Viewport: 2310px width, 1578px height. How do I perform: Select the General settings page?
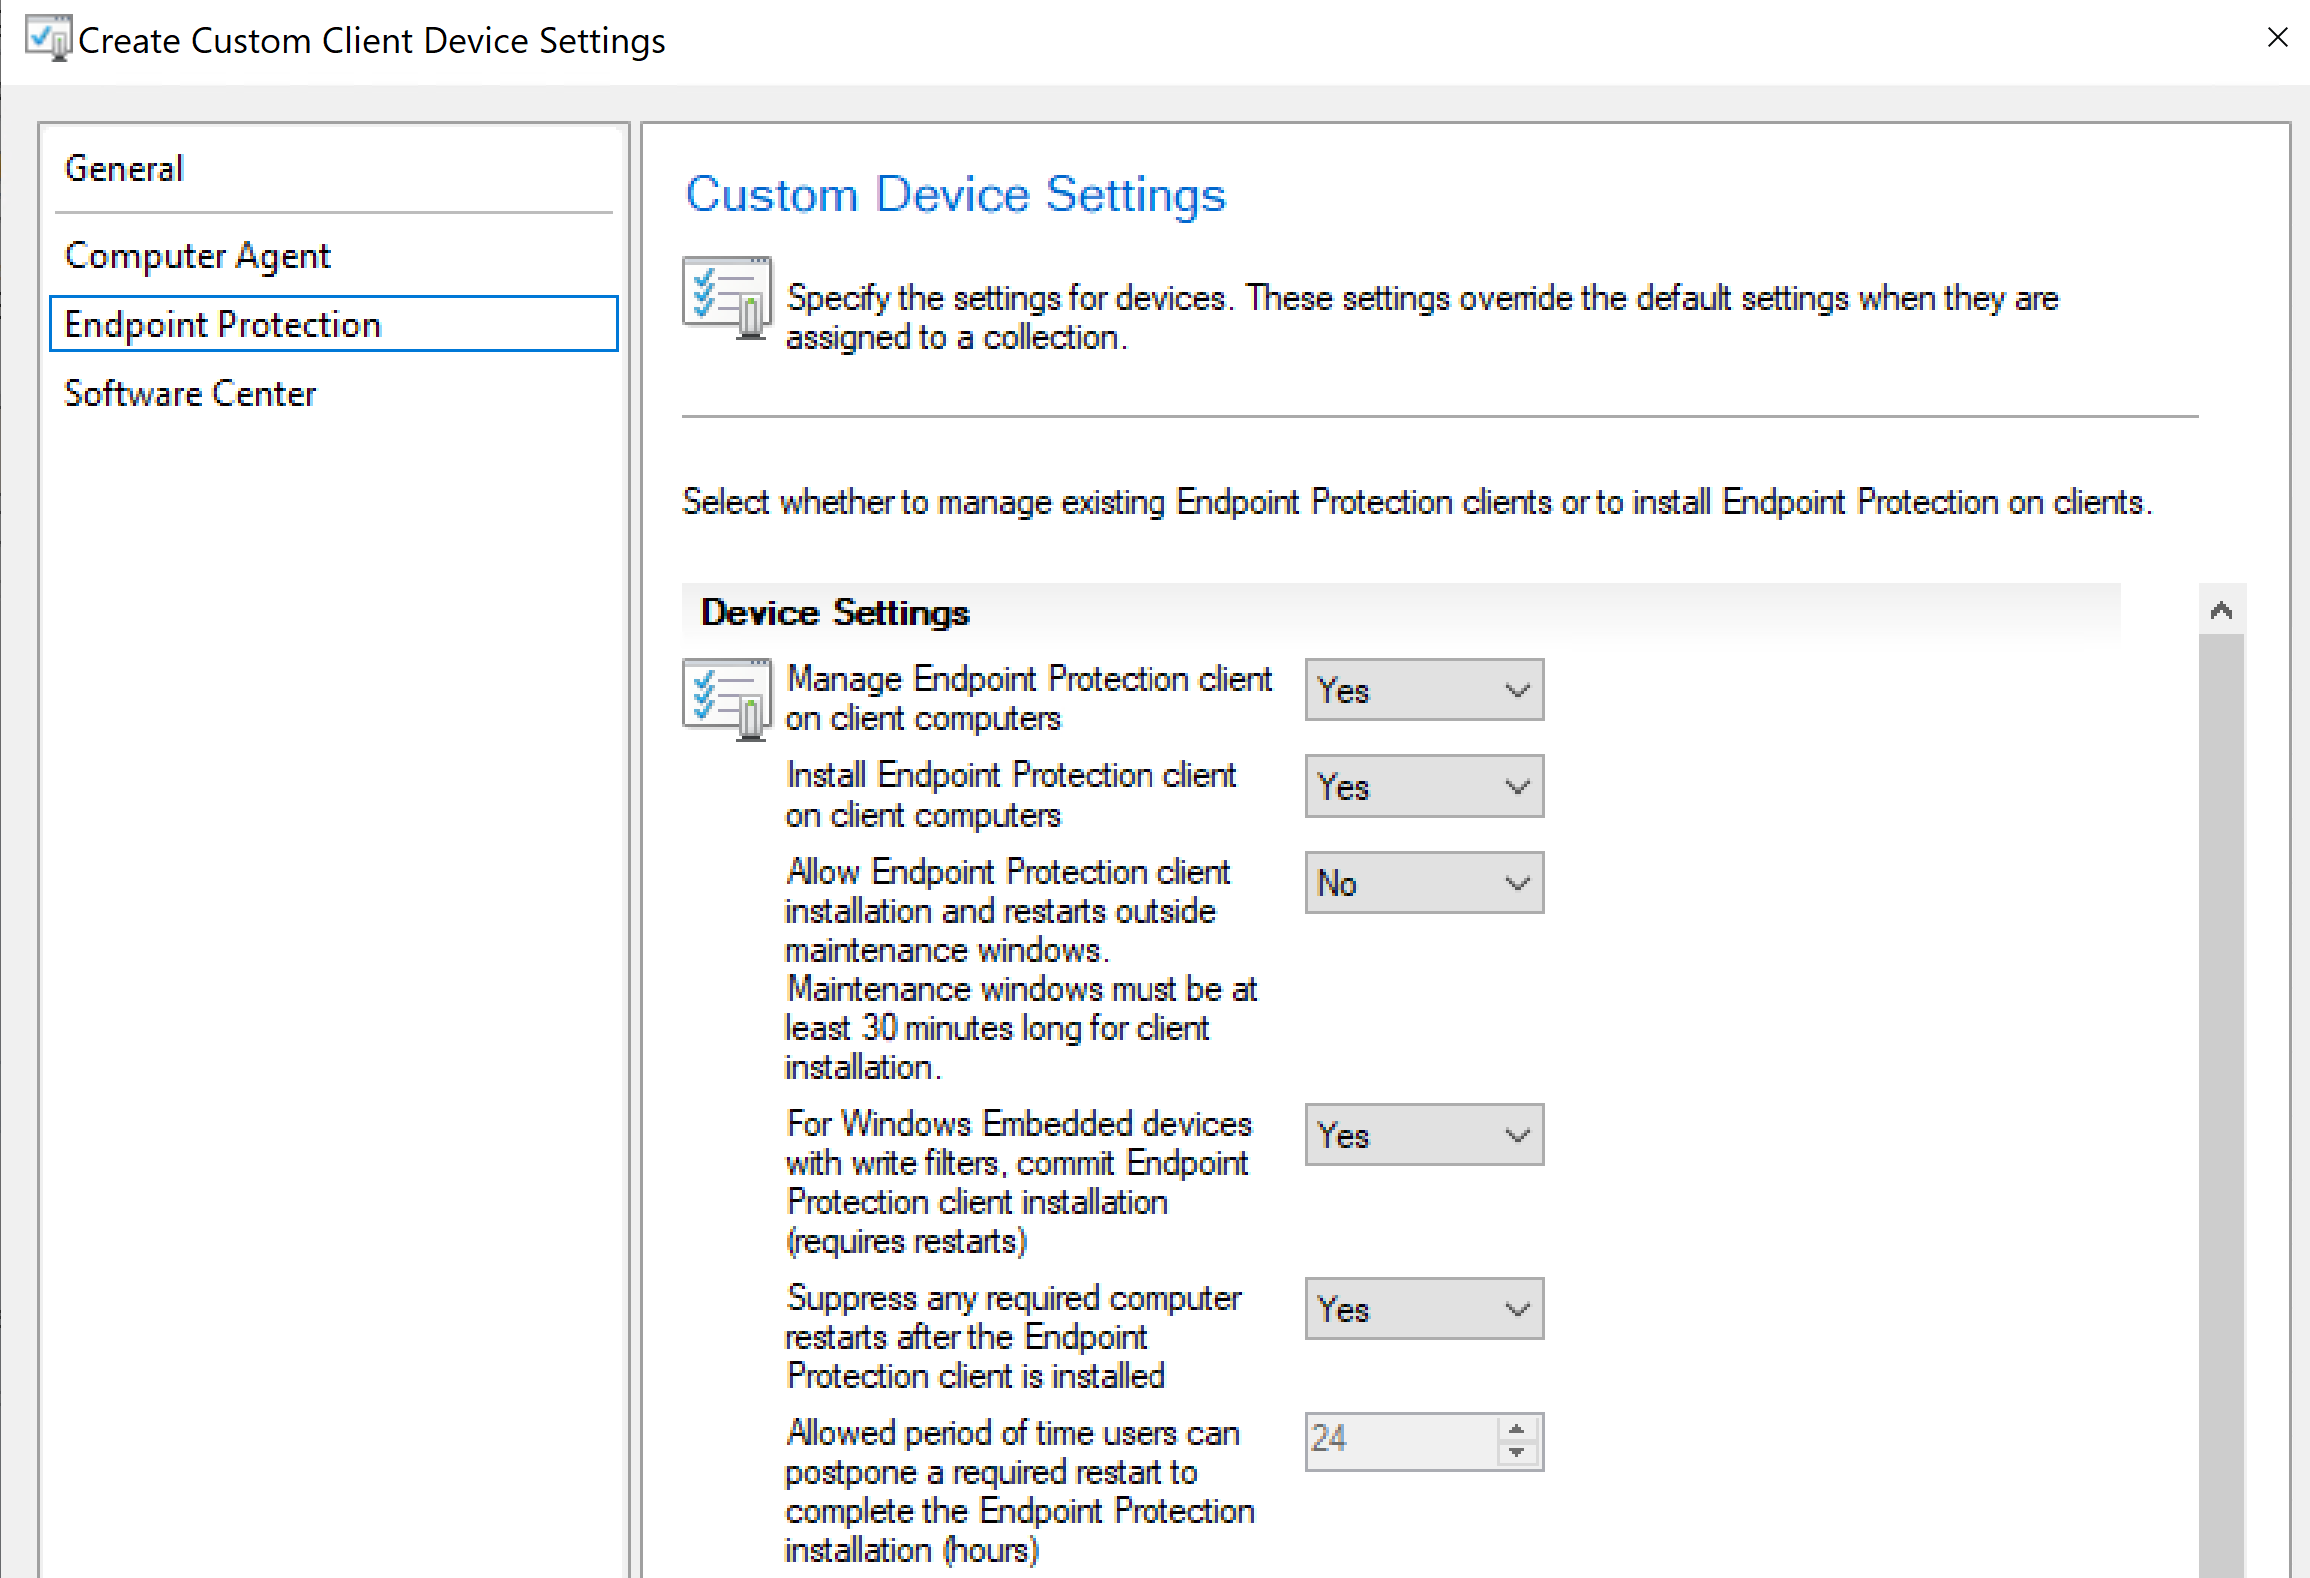point(124,169)
